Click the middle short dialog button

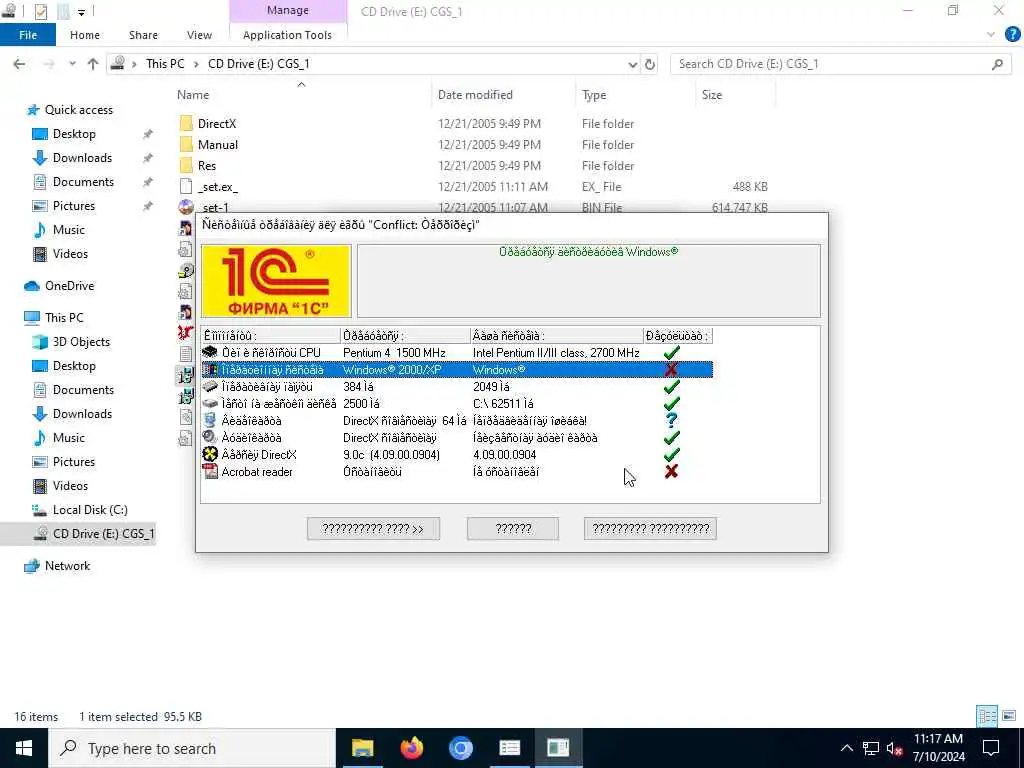click(x=513, y=528)
